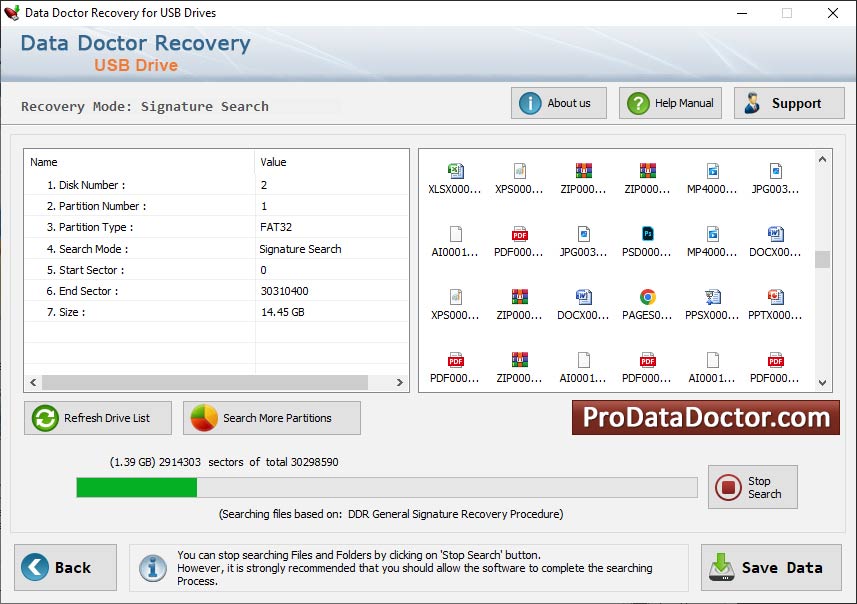Click the info icon beside the warning message
Screen dimensions: 857x604
pos(152,567)
